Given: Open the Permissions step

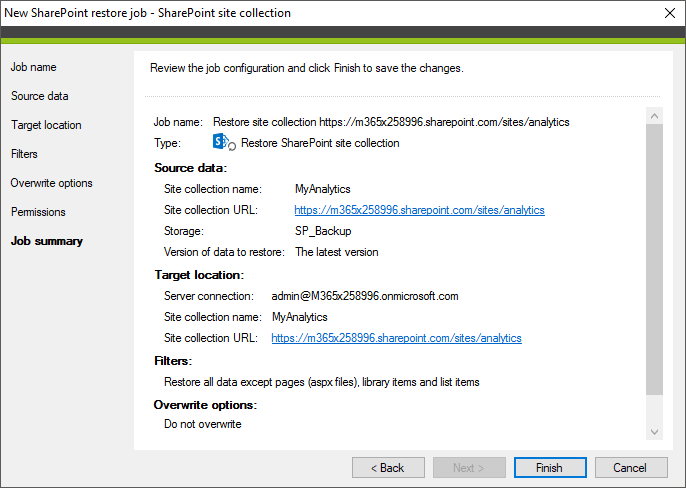Looking at the screenshot, I should 38,212.
